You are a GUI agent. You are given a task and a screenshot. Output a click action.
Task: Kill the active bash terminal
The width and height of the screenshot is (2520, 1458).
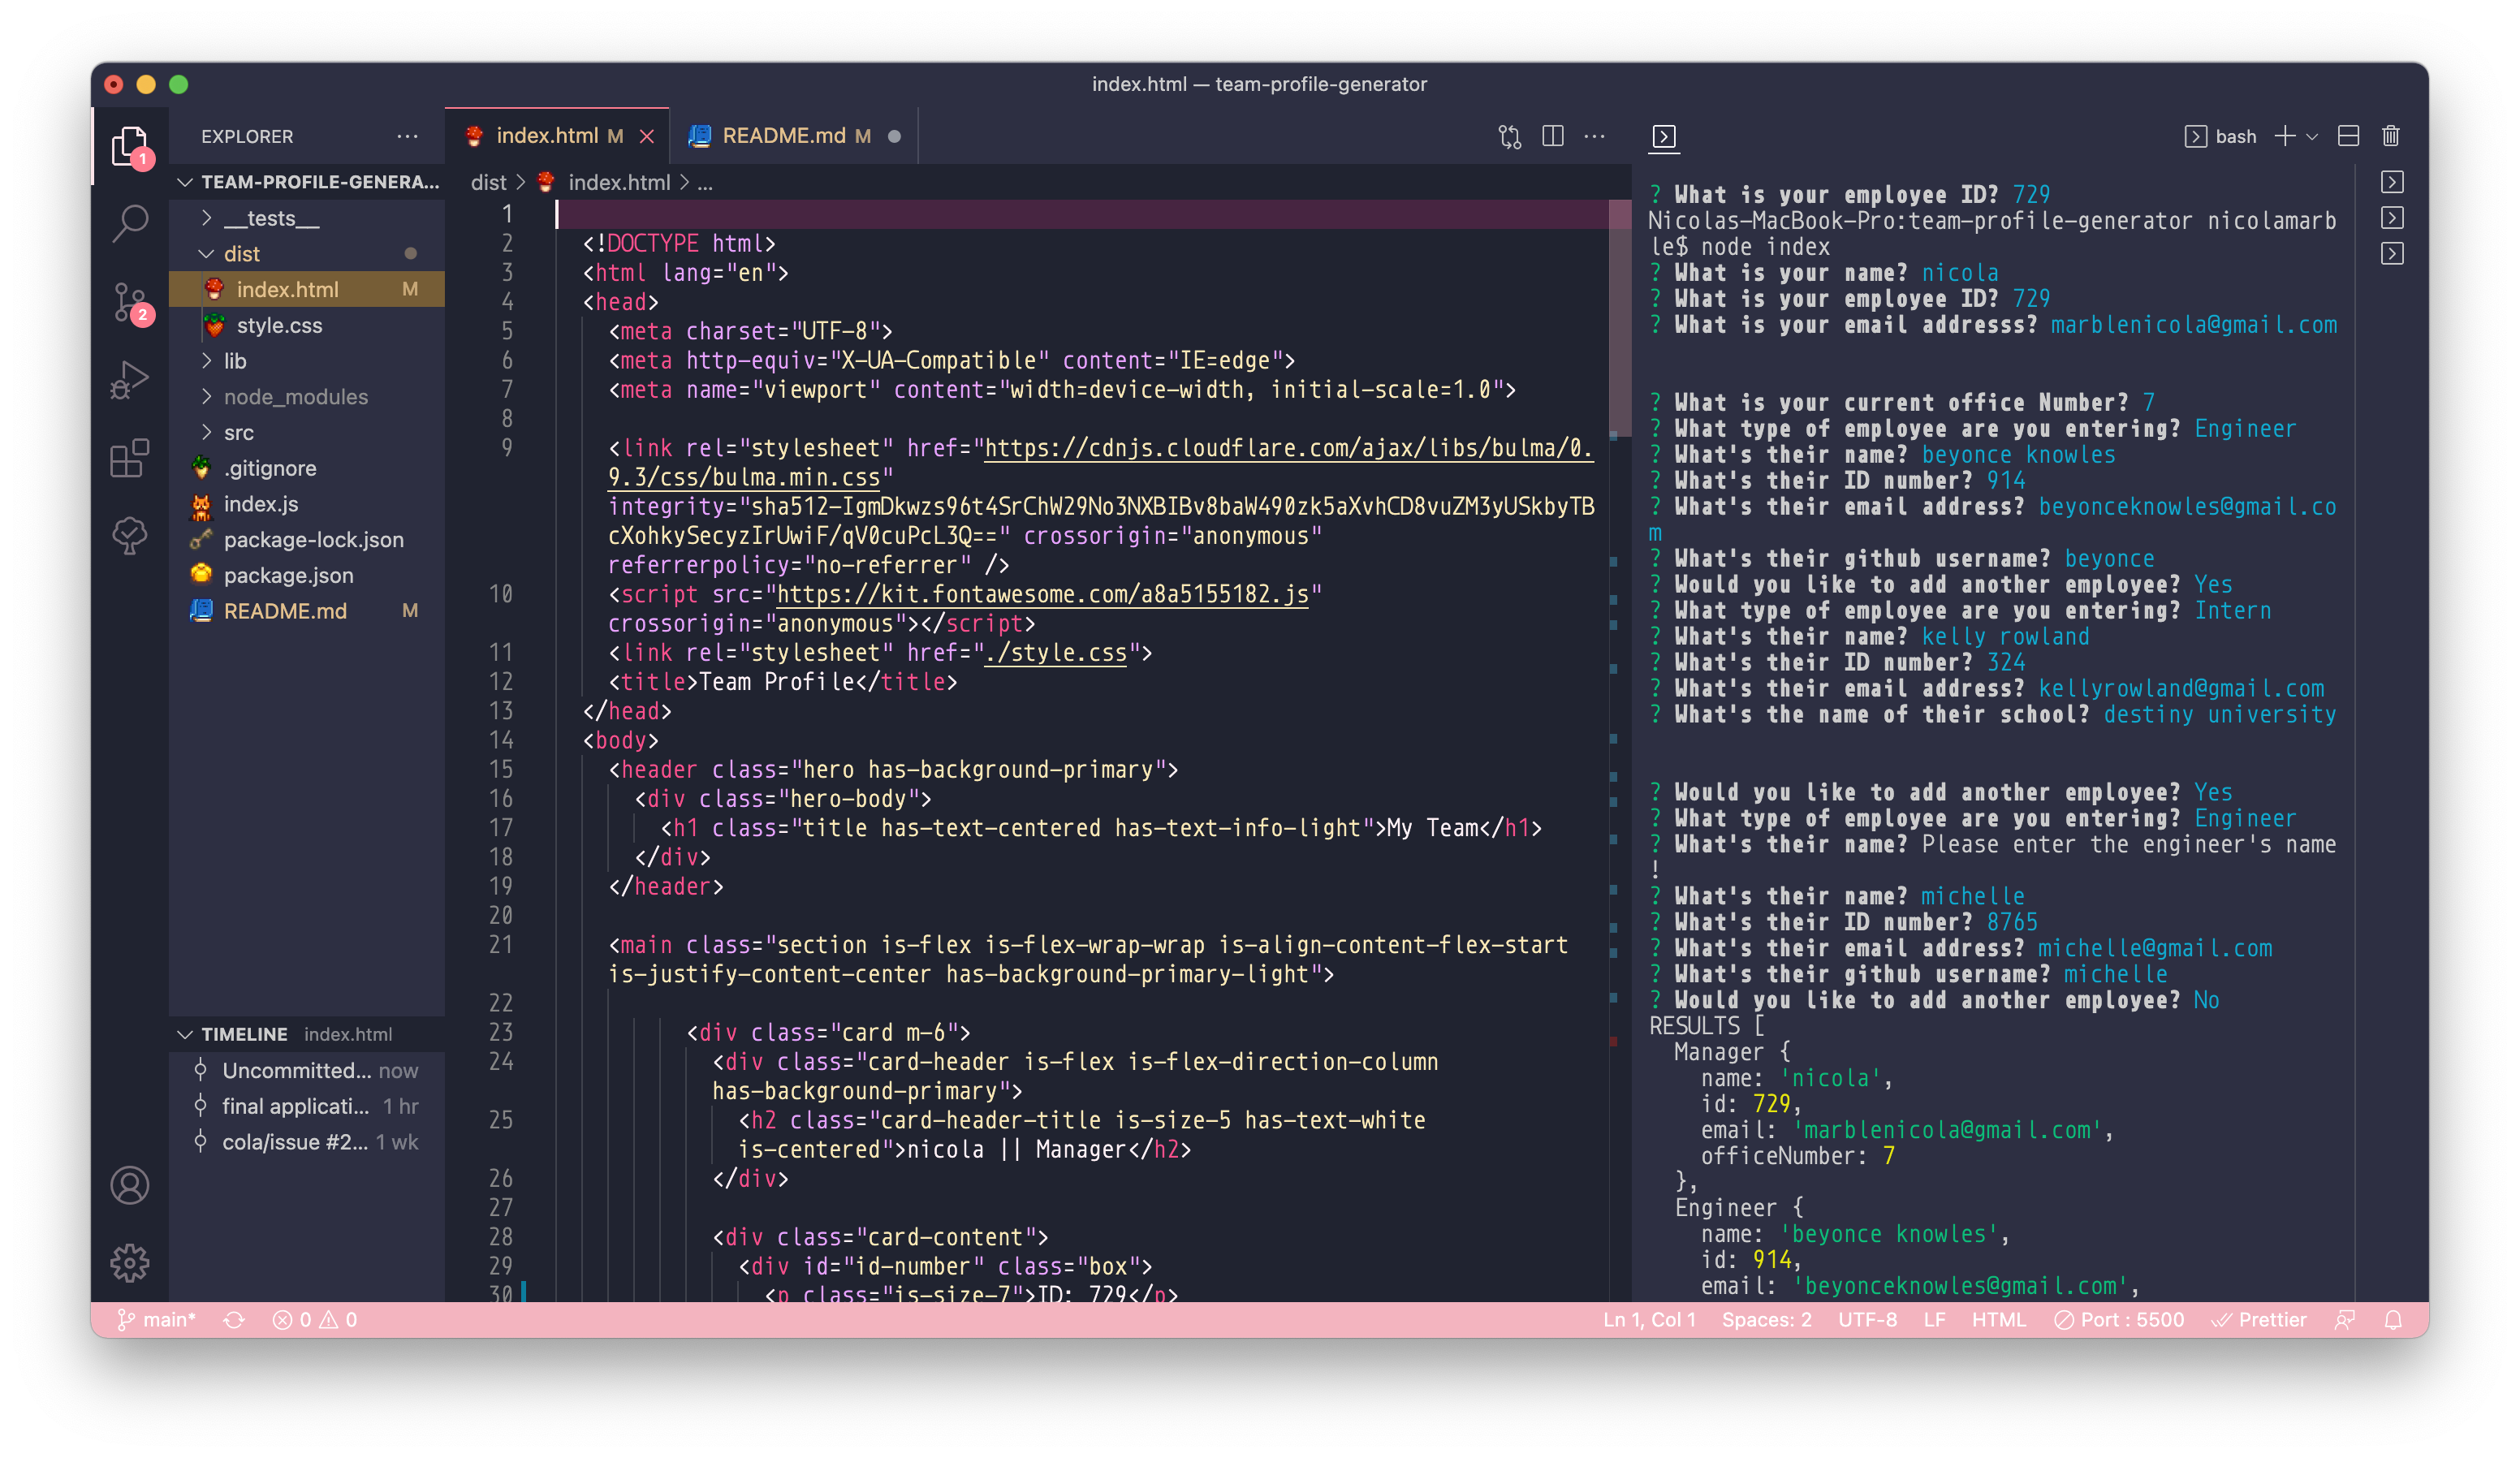click(x=2391, y=136)
